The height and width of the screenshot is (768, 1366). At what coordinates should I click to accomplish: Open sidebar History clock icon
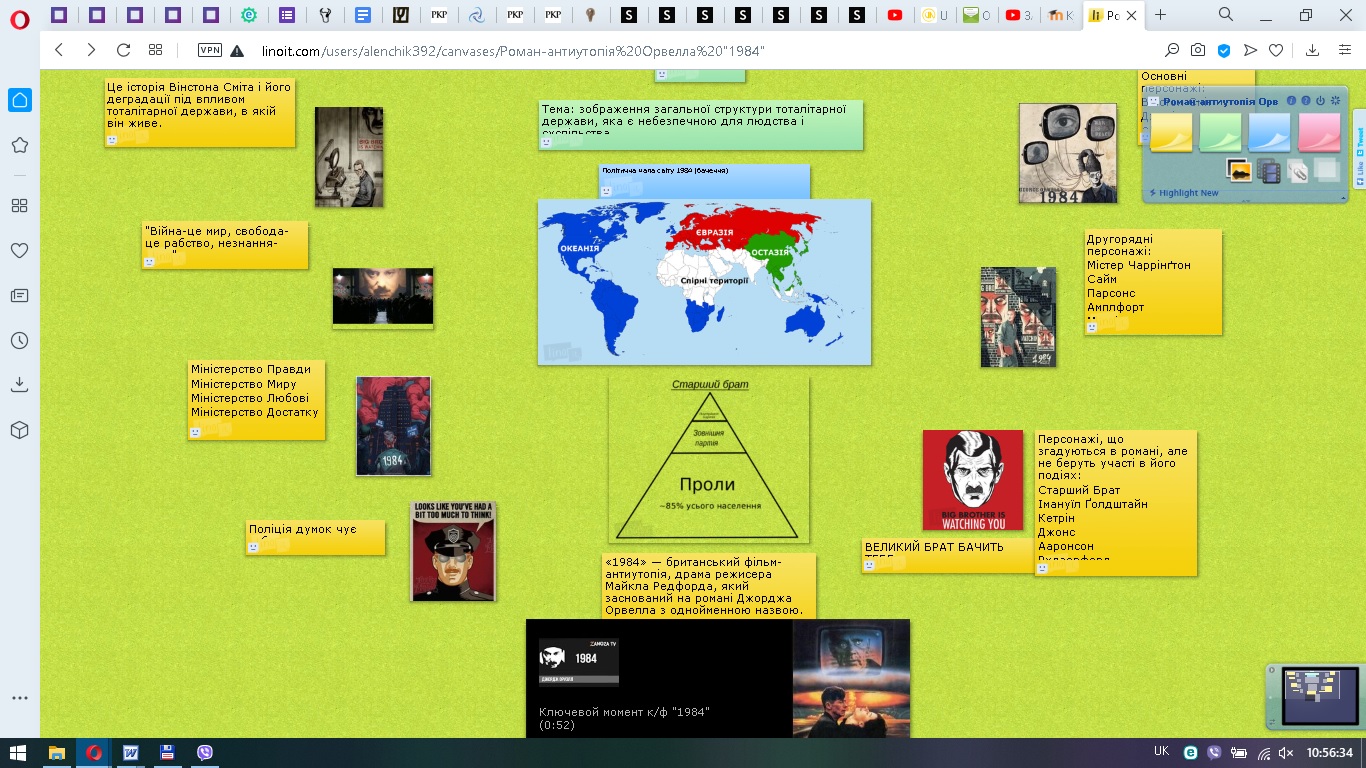click(19, 340)
